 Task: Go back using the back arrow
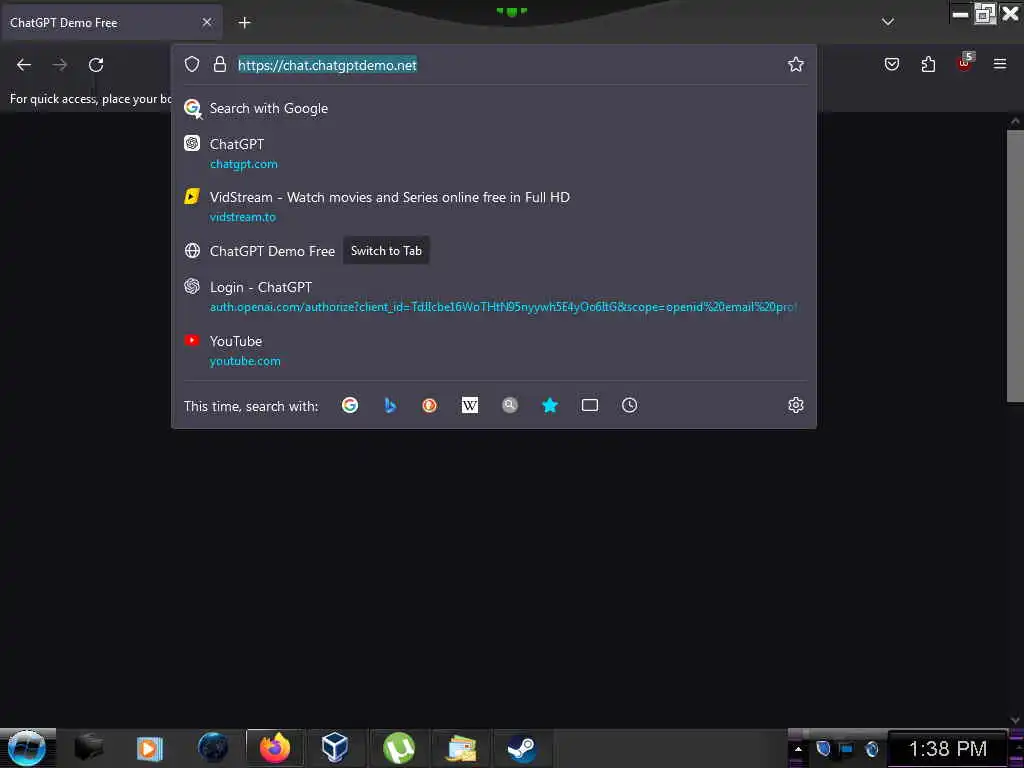(x=24, y=65)
